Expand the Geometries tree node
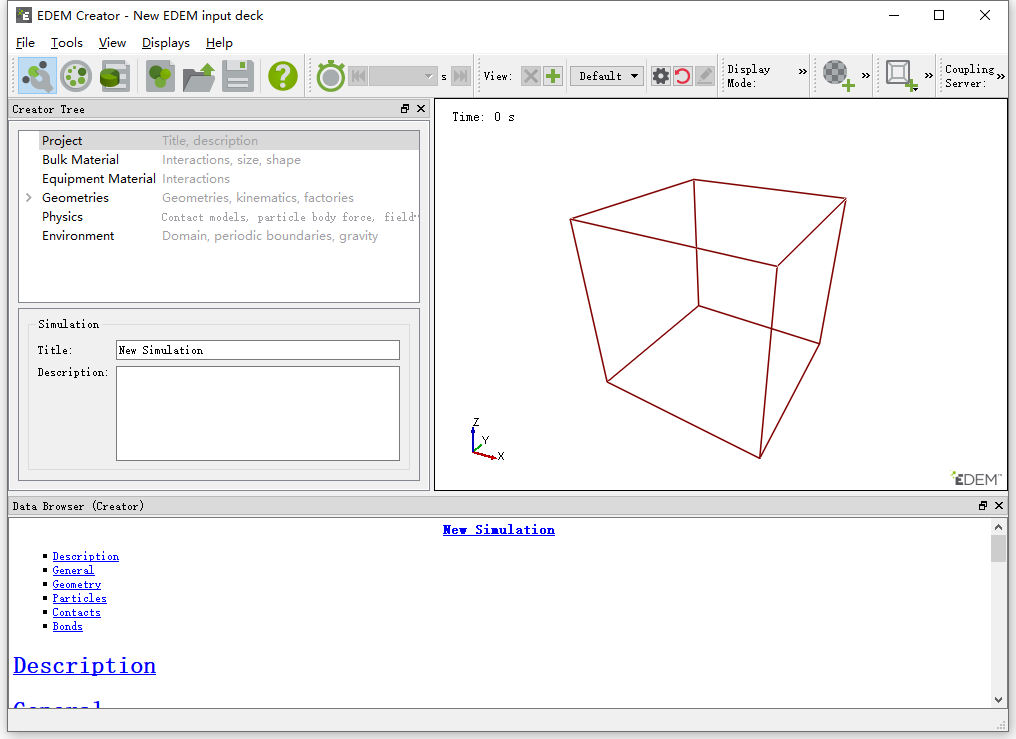1016x739 pixels. pyautogui.click(x=29, y=198)
